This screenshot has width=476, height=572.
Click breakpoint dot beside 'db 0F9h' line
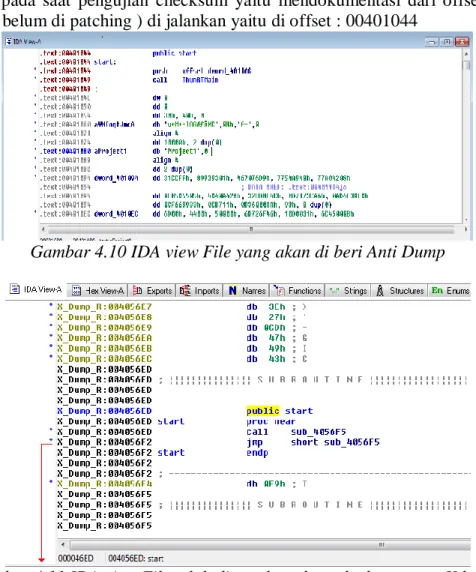tap(51, 482)
